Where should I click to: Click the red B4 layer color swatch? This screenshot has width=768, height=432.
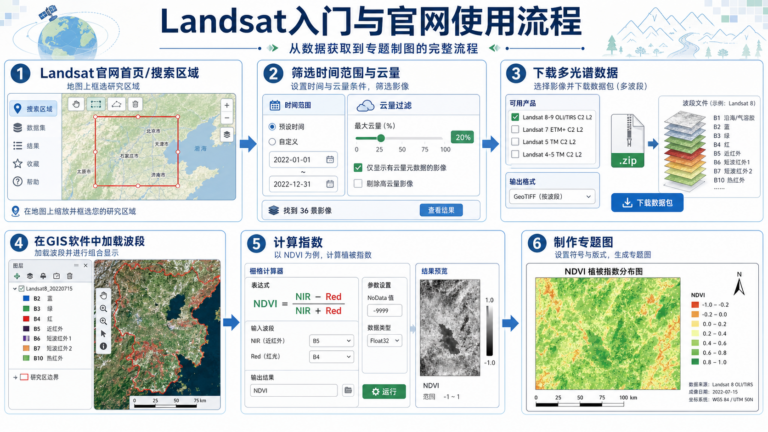tap(26, 318)
